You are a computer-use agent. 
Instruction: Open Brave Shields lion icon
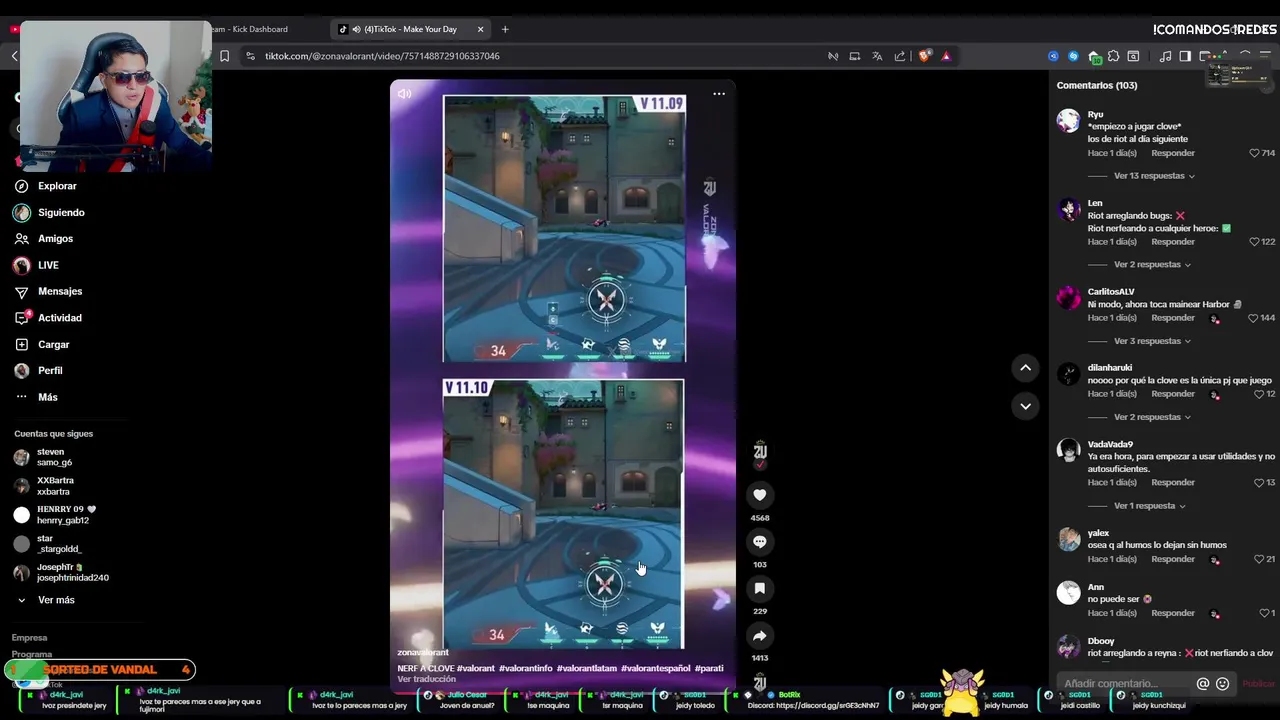(924, 56)
